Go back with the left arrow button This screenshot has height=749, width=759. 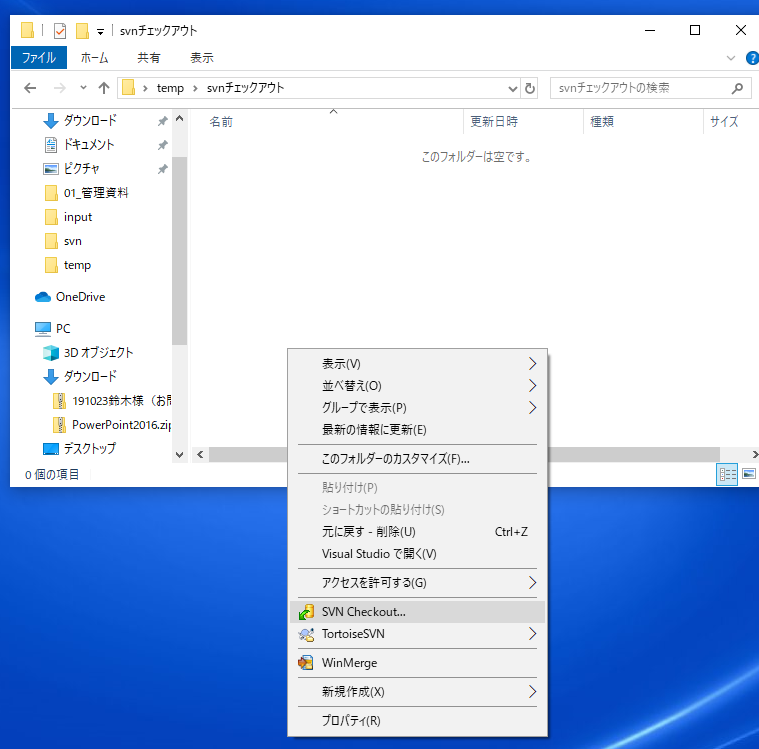click(x=30, y=88)
